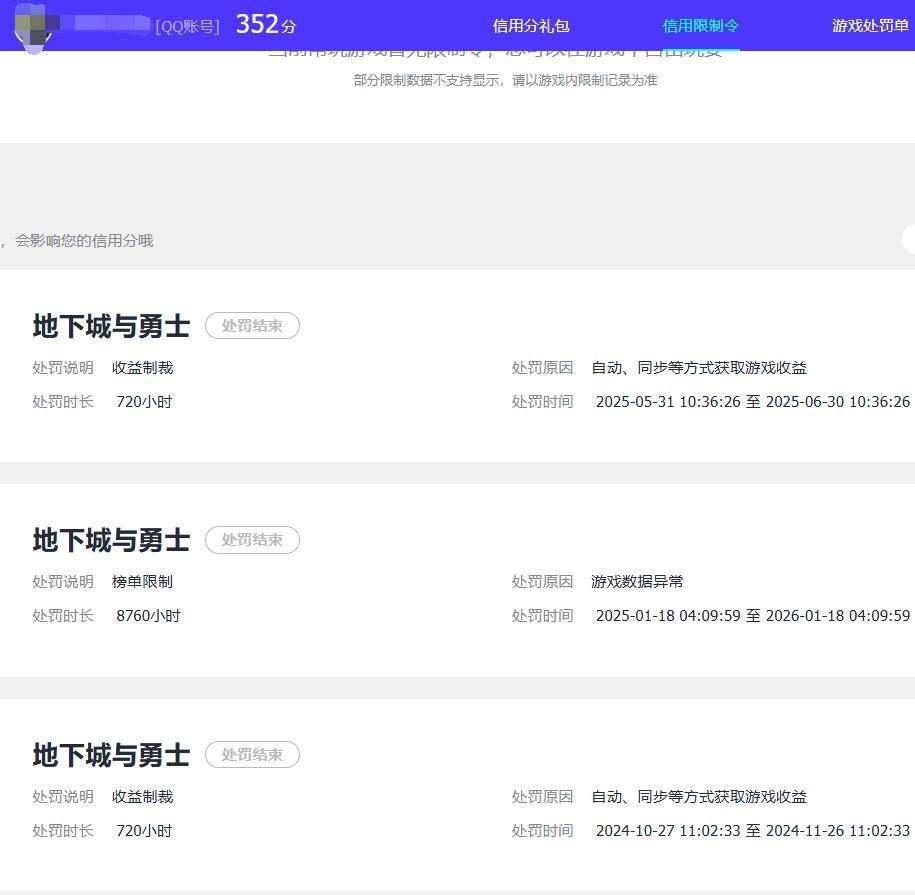Image resolution: width=915 pixels, height=895 pixels.
Task: Click the 游戏数据异常 penalty reason
Action: coord(637,582)
